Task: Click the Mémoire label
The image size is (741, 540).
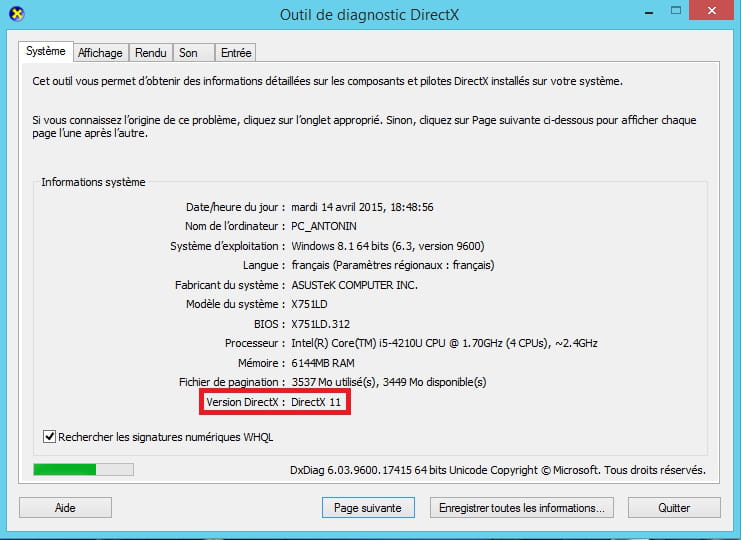Action: (x=261, y=363)
